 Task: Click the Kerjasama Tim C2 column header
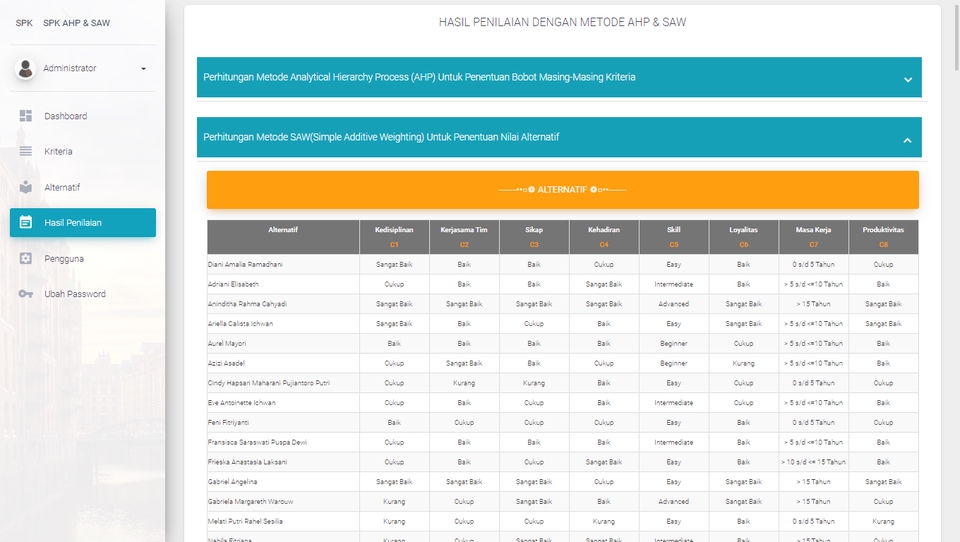pos(464,237)
